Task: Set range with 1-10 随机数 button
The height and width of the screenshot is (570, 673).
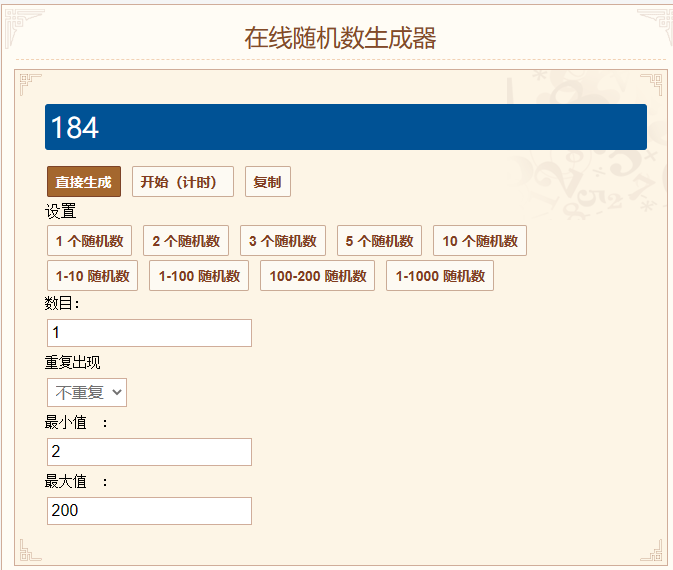Action: (x=92, y=276)
